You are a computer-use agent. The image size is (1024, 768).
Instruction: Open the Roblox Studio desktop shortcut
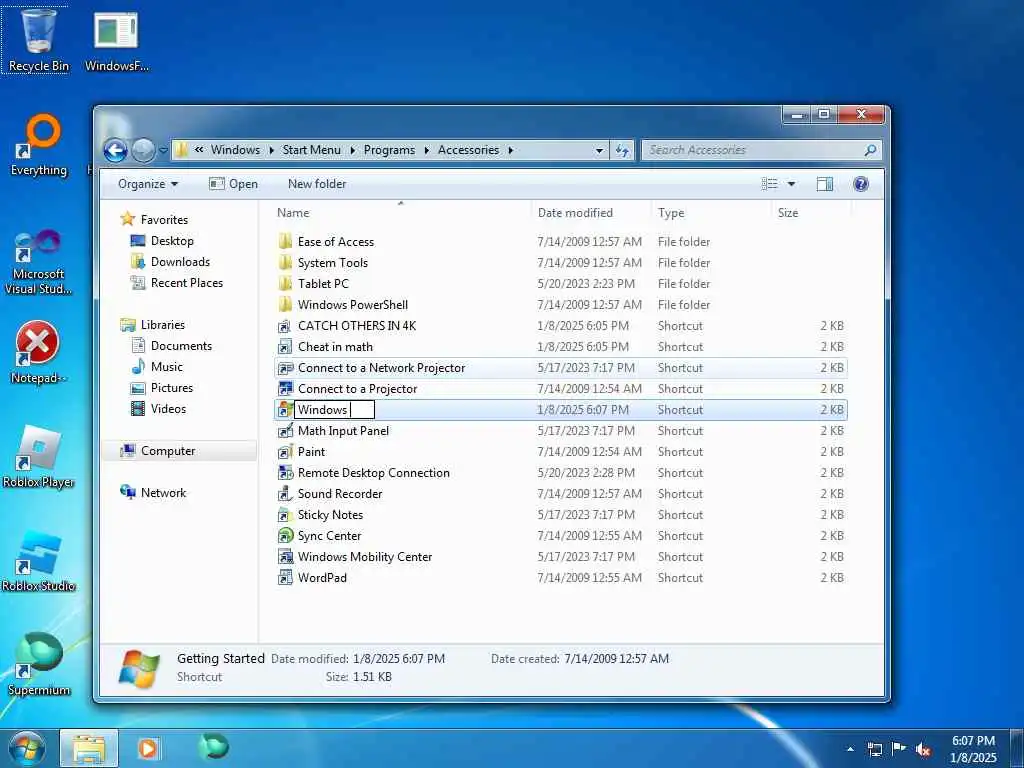(x=39, y=560)
